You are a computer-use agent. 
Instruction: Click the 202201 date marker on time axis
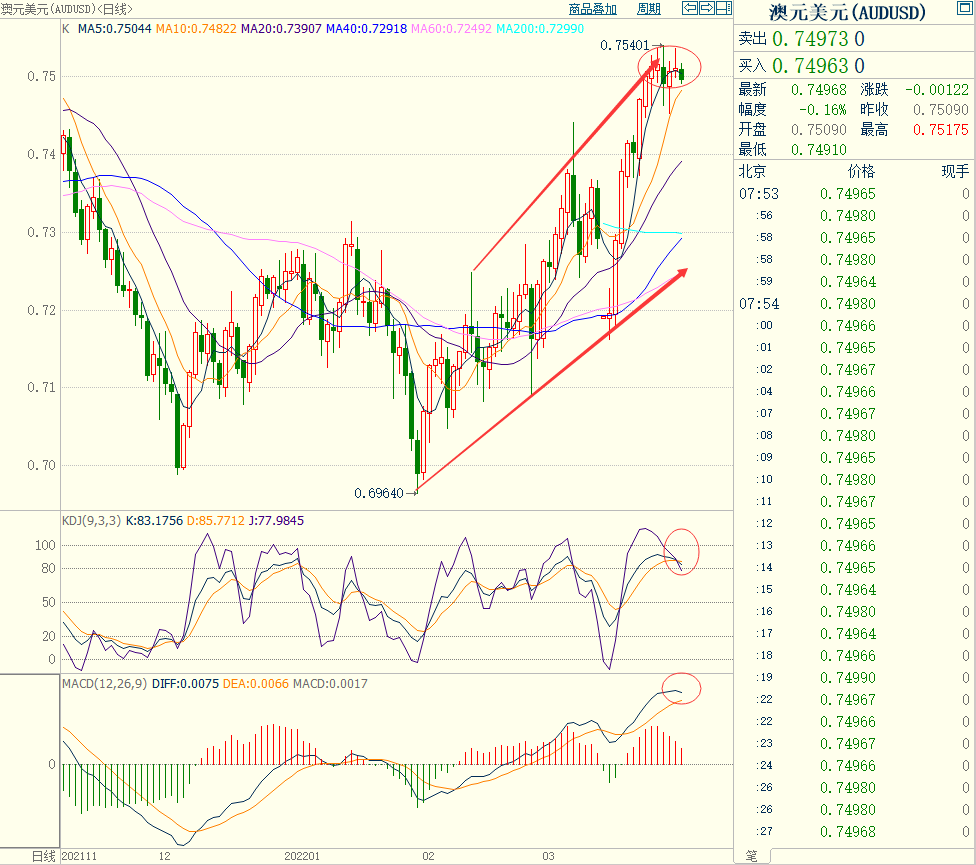pos(301,856)
